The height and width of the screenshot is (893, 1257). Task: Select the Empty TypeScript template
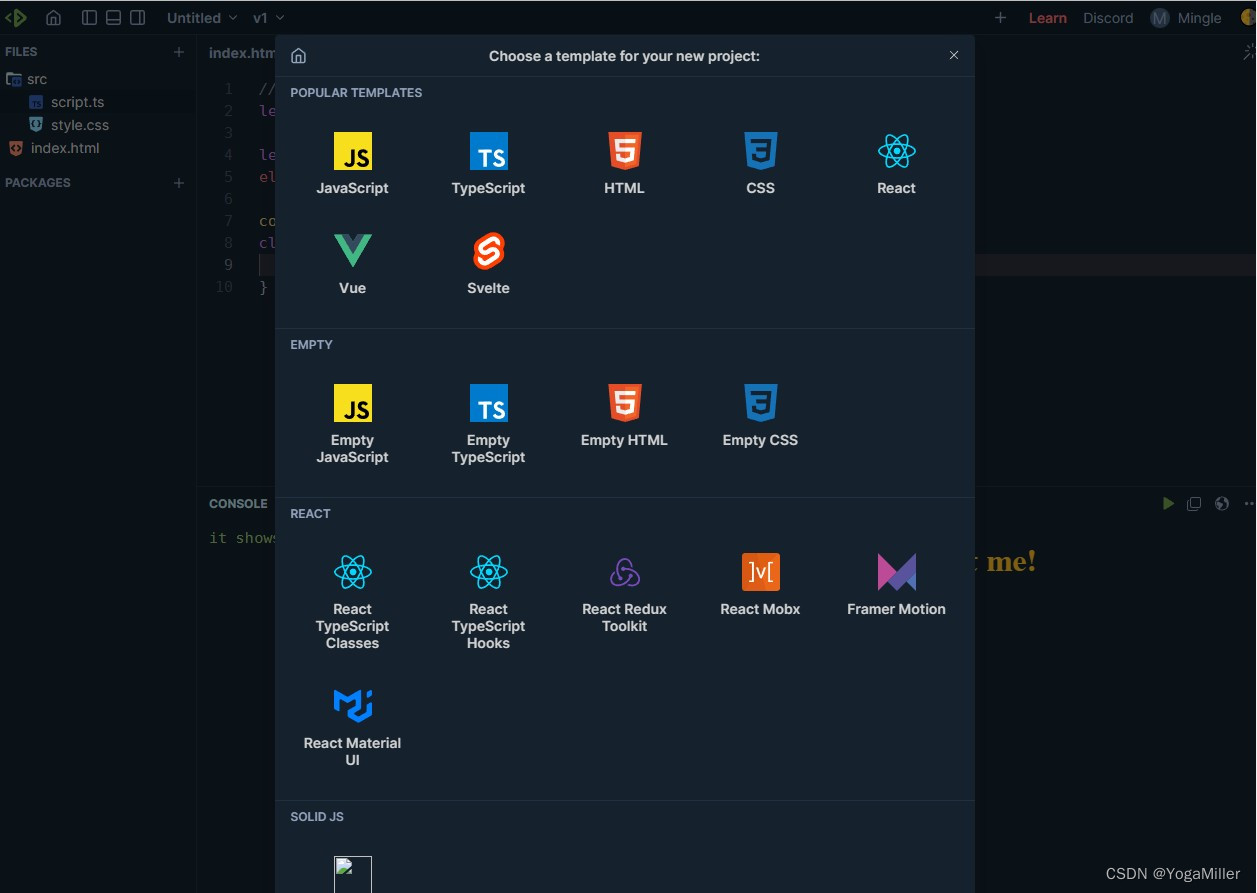tap(488, 424)
